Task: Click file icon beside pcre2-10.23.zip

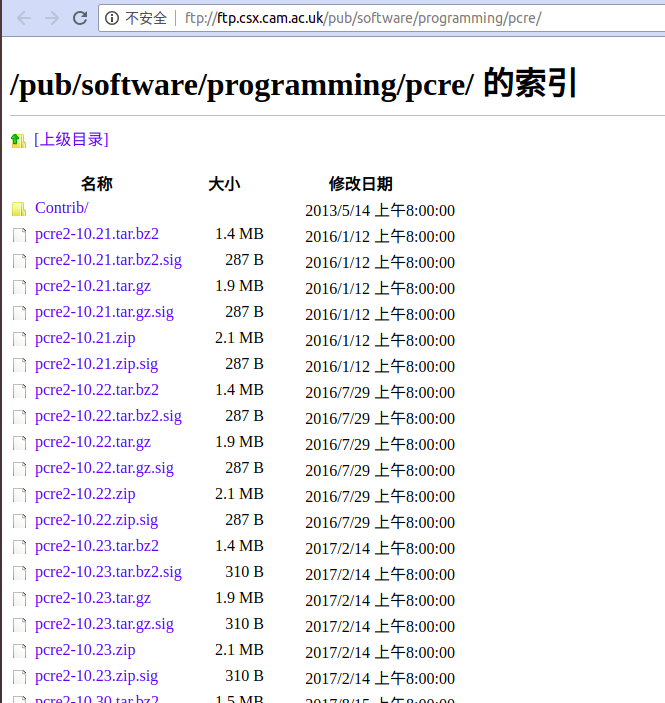Action: click(19, 651)
